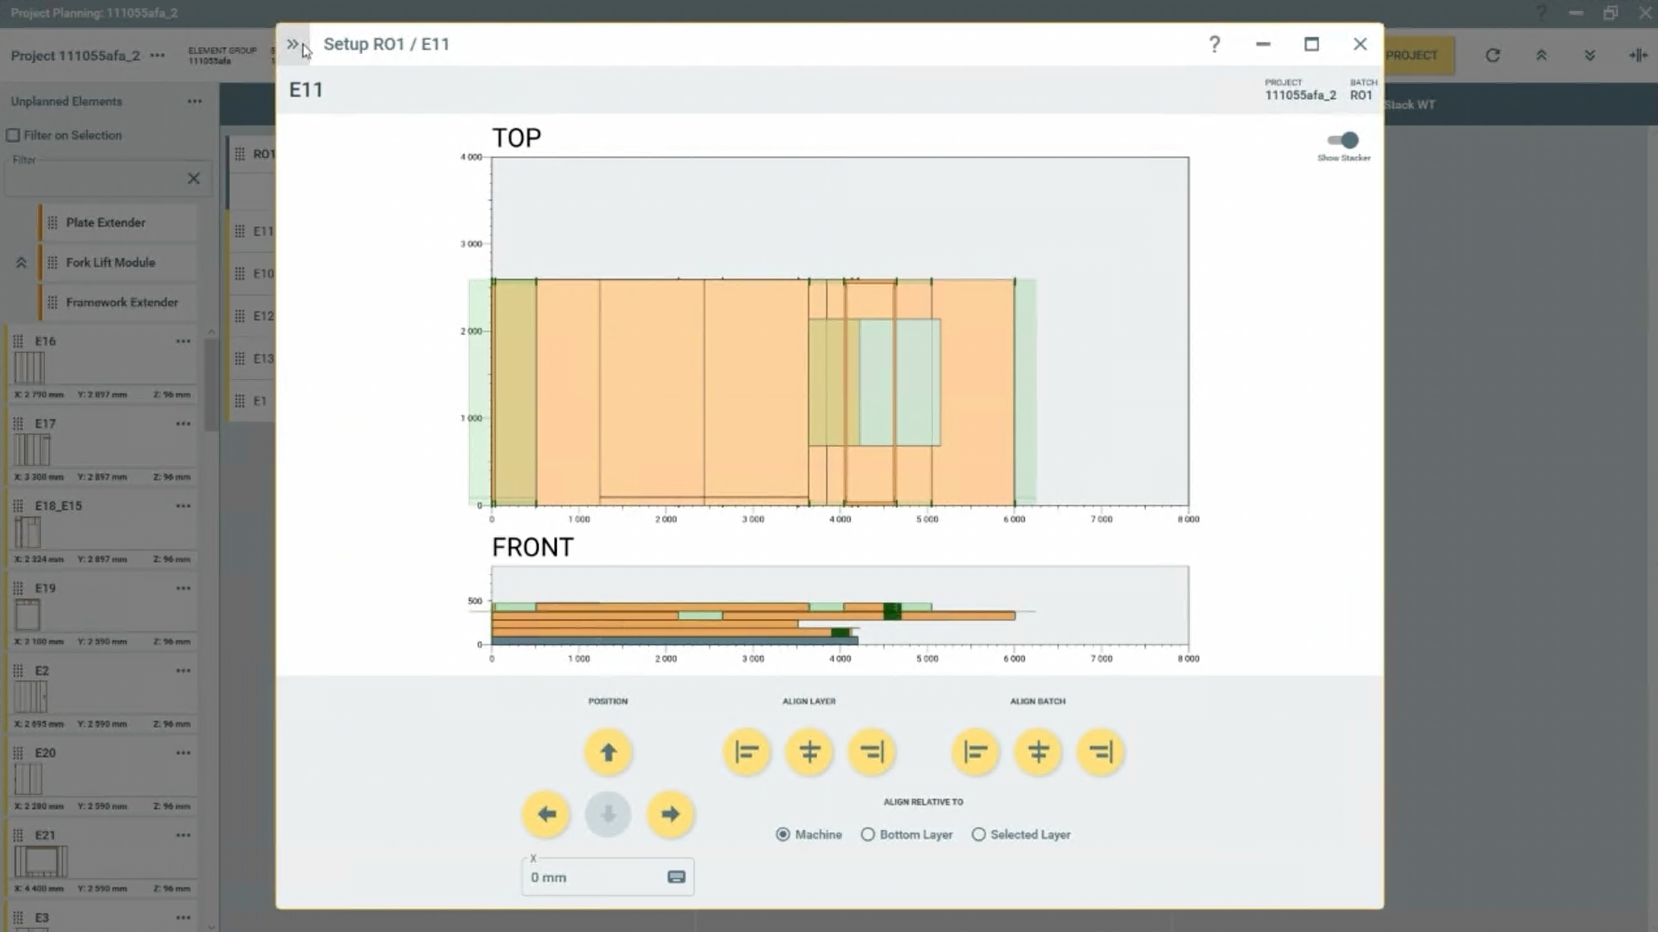Select the Framework Extender item
Screen dimensions: 1658x932
(x=119, y=302)
